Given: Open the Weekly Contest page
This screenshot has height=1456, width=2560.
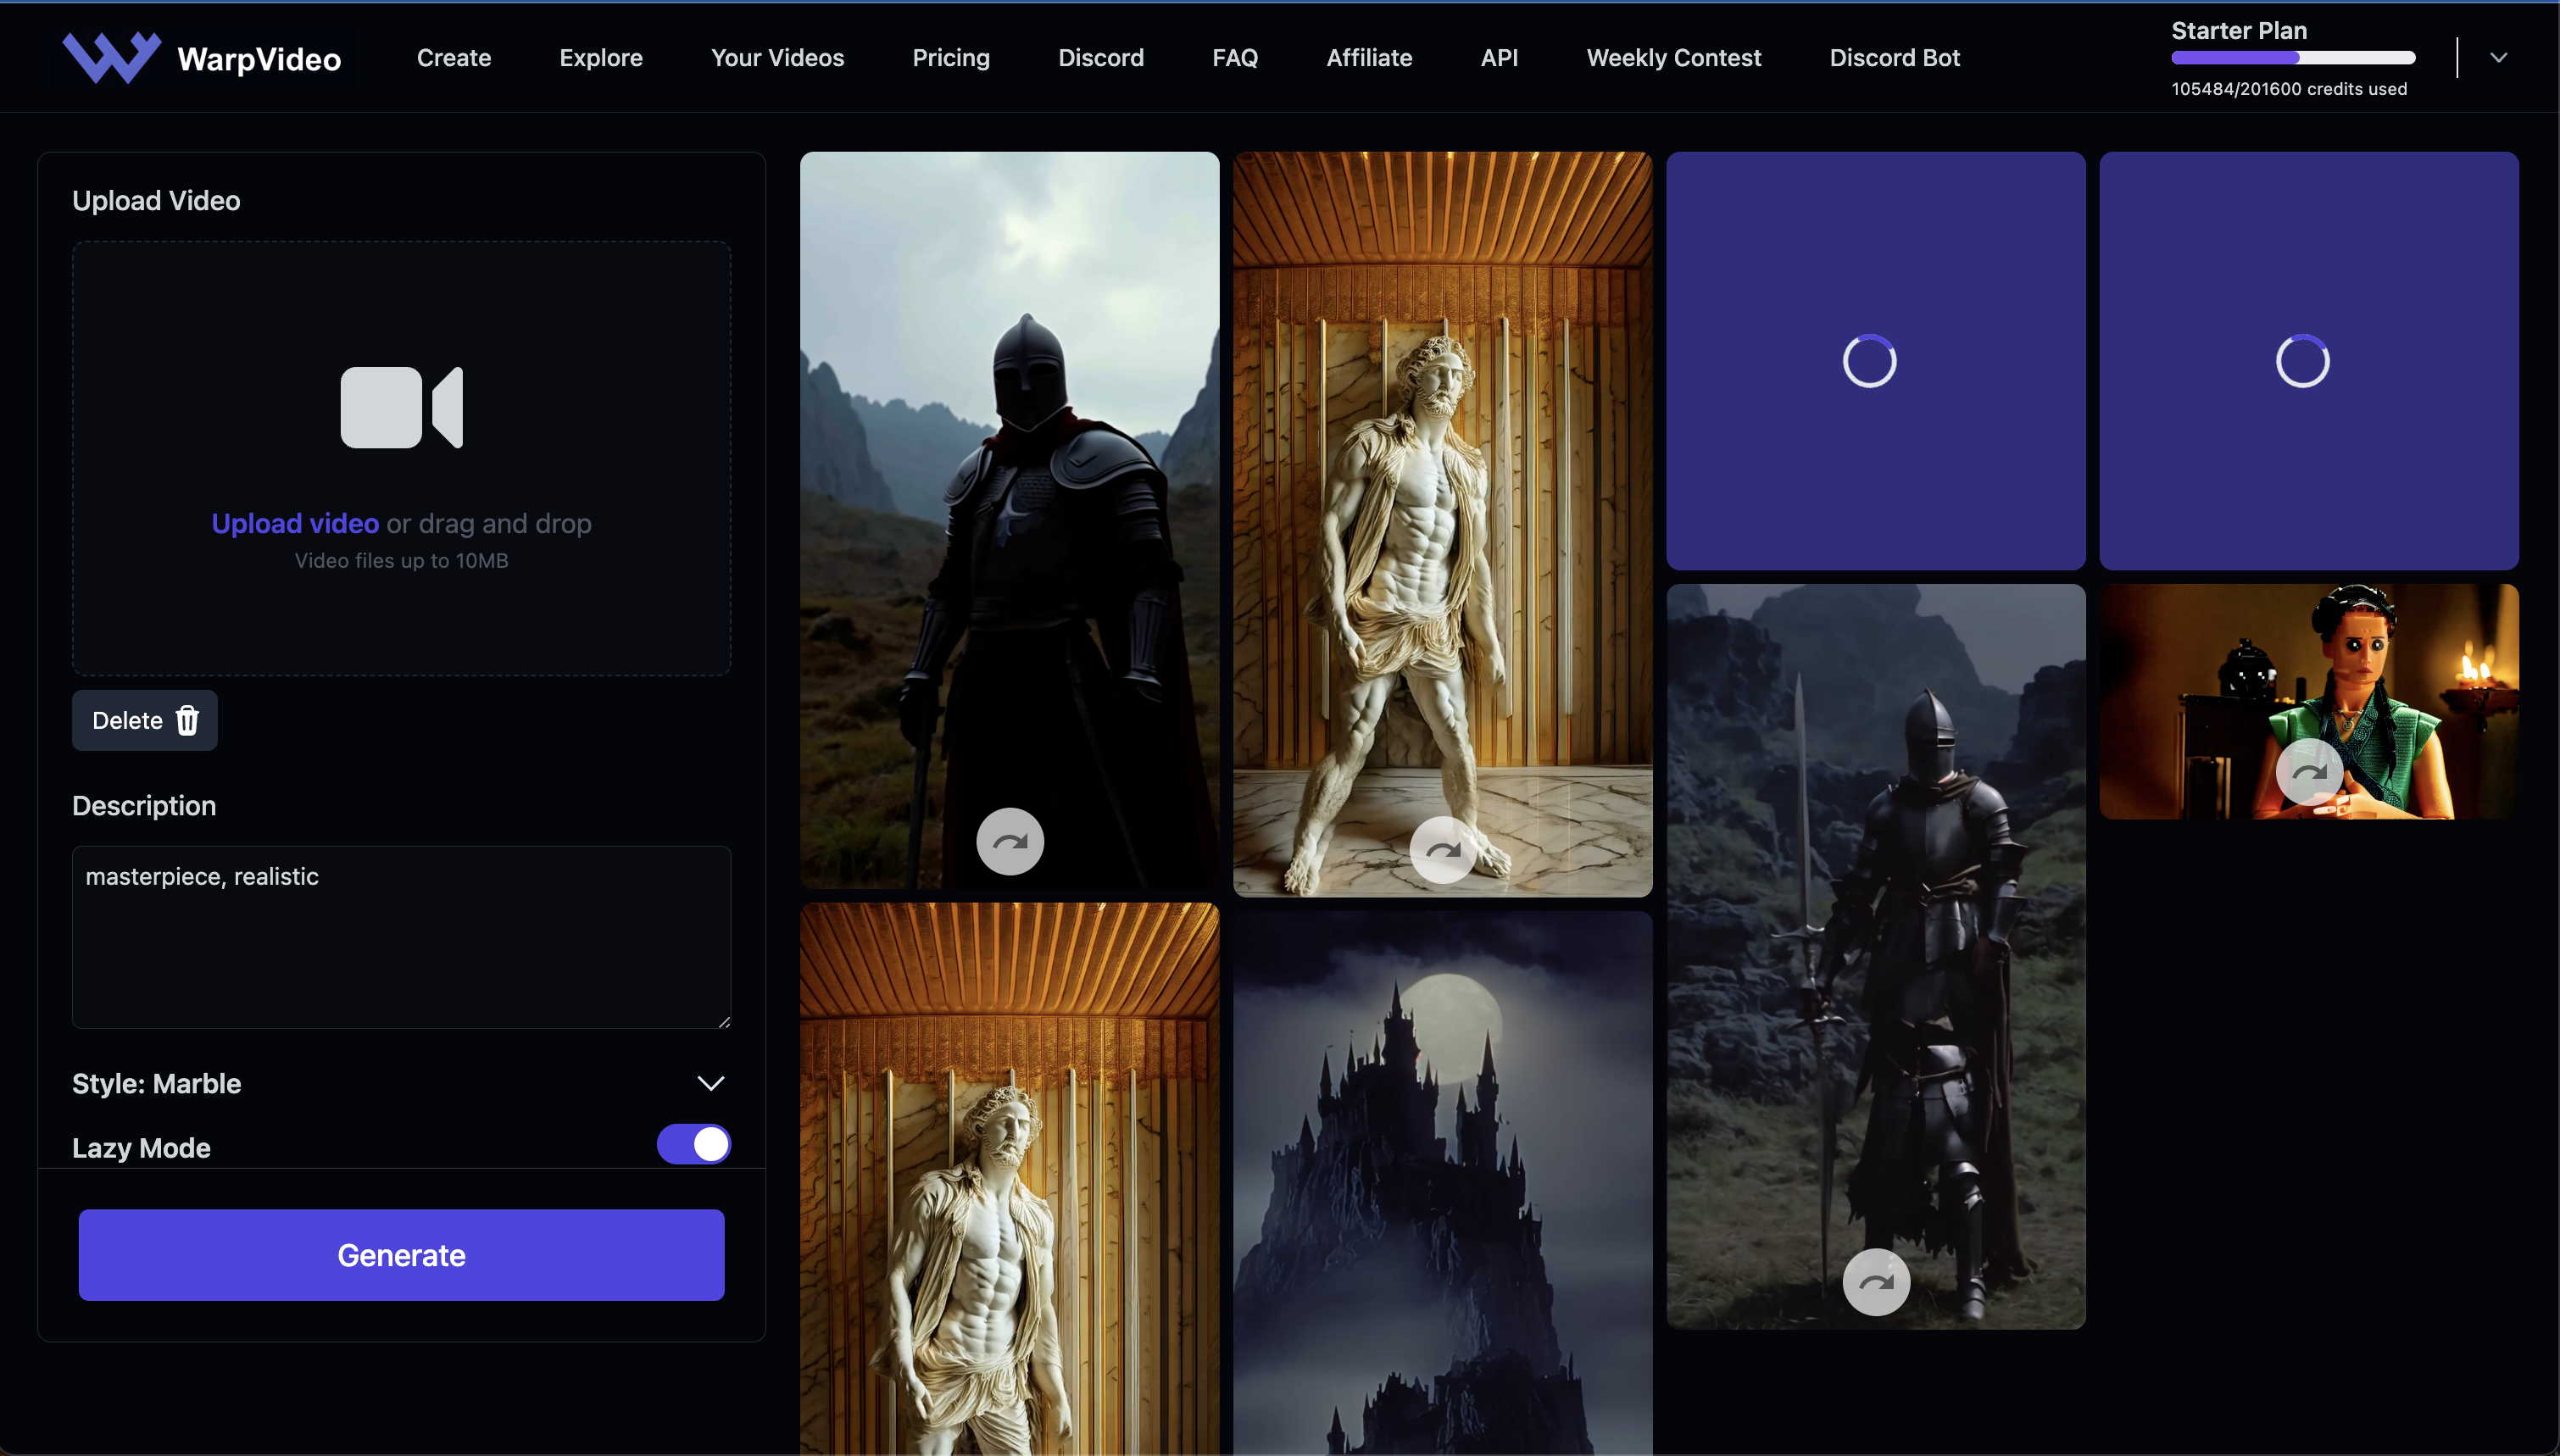Looking at the screenshot, I should click(x=1673, y=57).
